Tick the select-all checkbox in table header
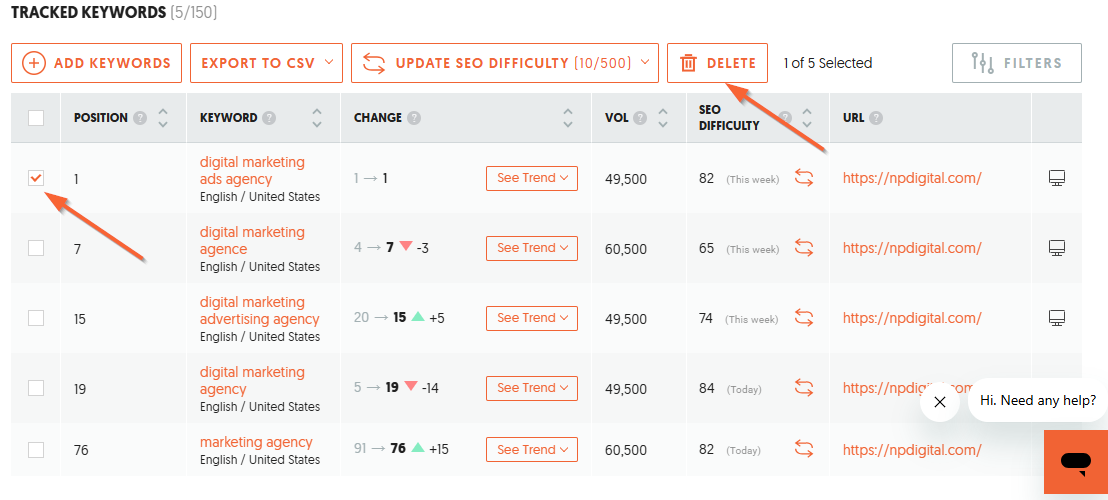This screenshot has height=500, width=1108. point(36,118)
